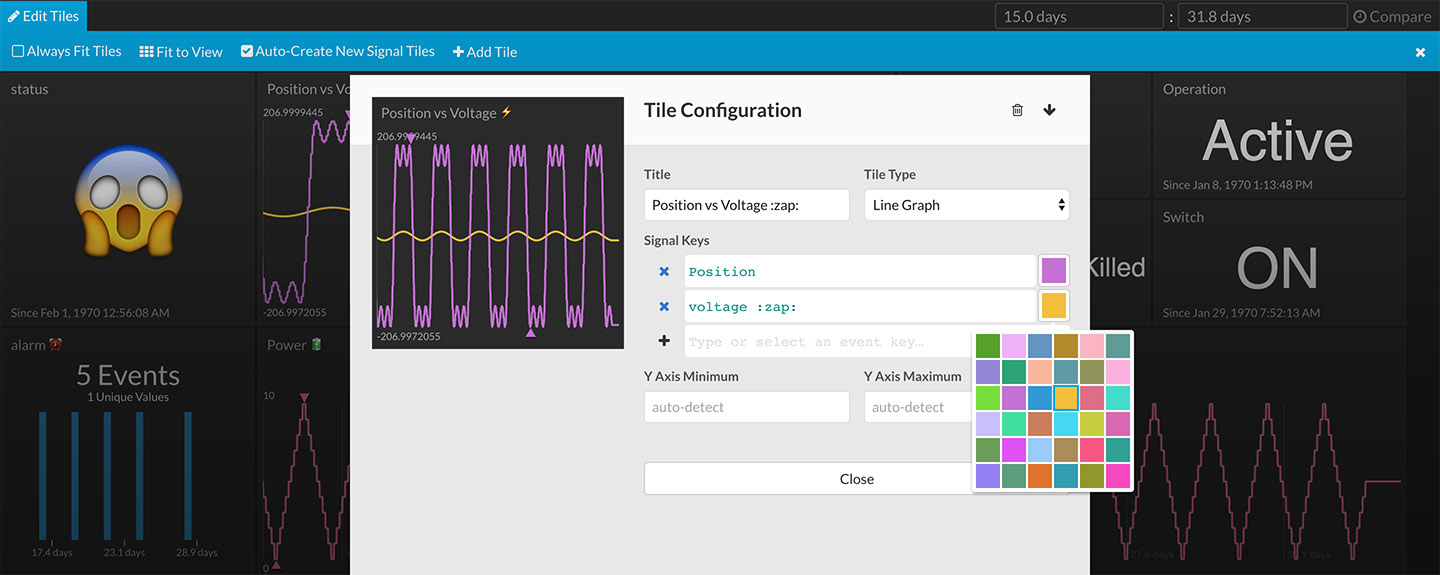Remove the Position signal key

click(664, 271)
